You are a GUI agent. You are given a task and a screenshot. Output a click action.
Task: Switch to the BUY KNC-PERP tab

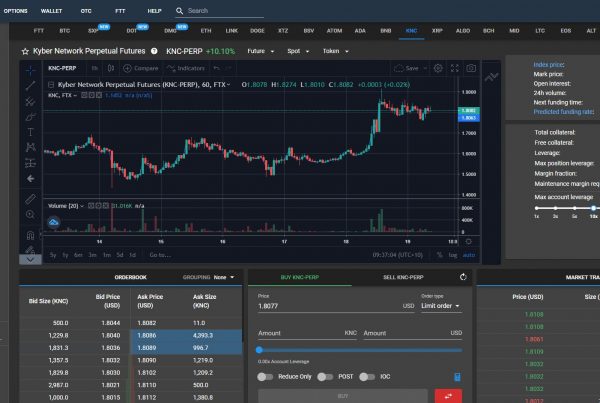tap(300, 277)
